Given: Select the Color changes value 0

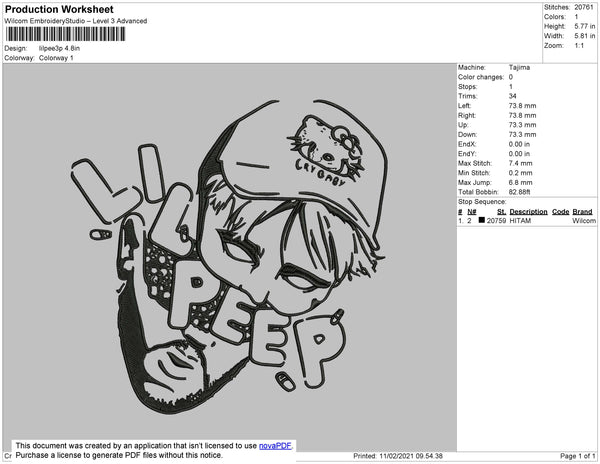Looking at the screenshot, I should pos(511,77).
